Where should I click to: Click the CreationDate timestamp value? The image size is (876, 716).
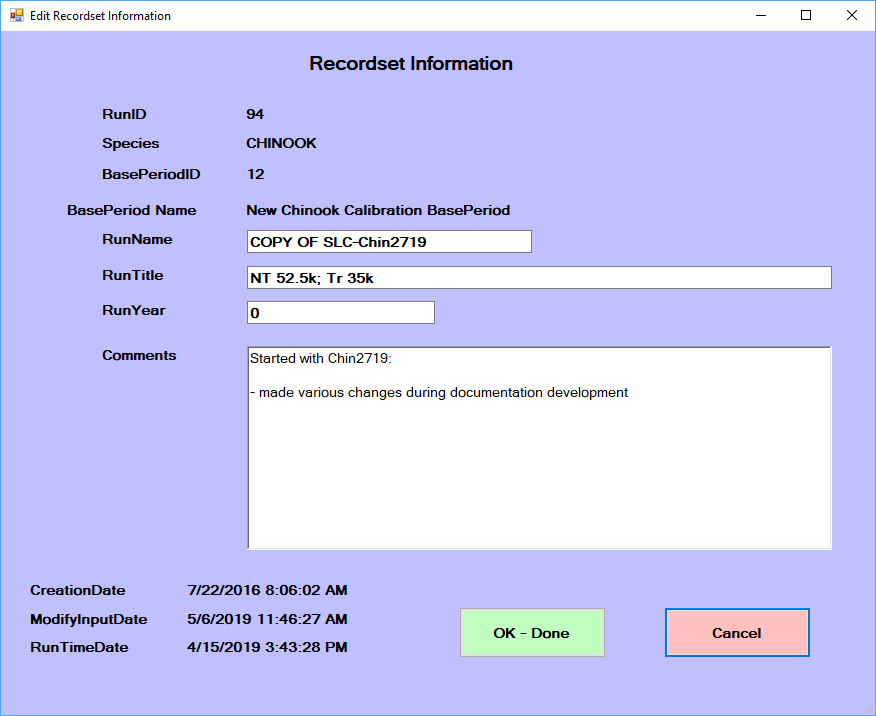pyautogui.click(x=267, y=590)
